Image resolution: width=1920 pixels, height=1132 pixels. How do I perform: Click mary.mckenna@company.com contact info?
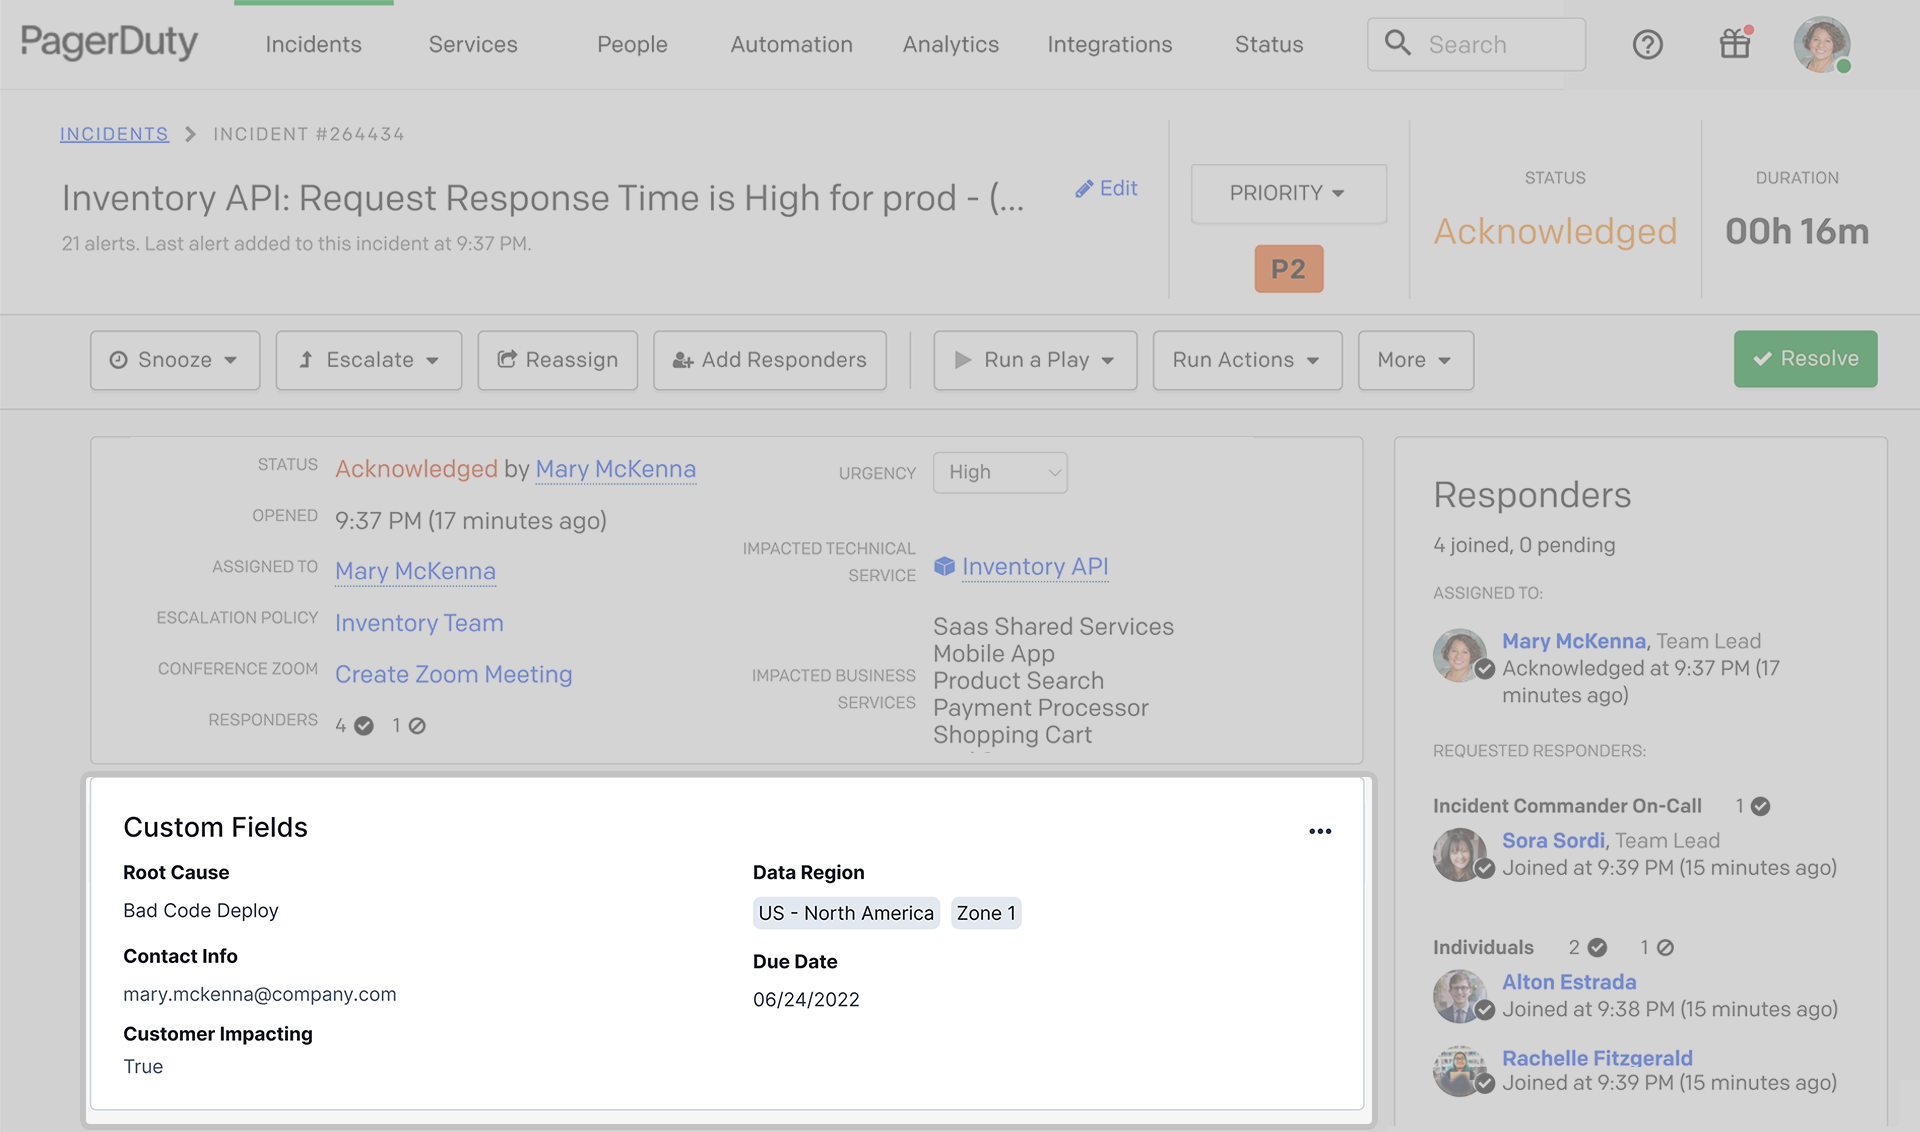pyautogui.click(x=260, y=994)
